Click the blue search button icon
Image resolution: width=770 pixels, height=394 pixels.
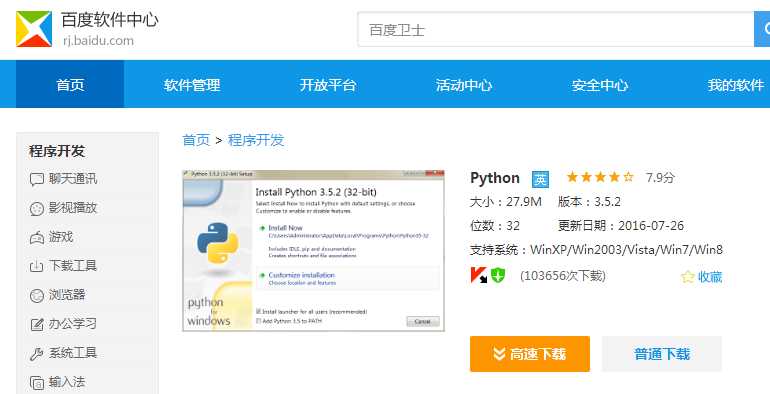[763, 29]
